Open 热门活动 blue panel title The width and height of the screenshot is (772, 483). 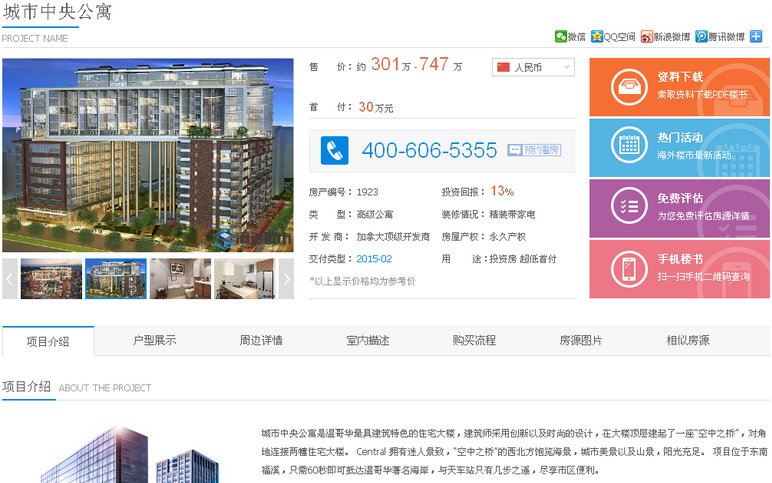click(680, 137)
